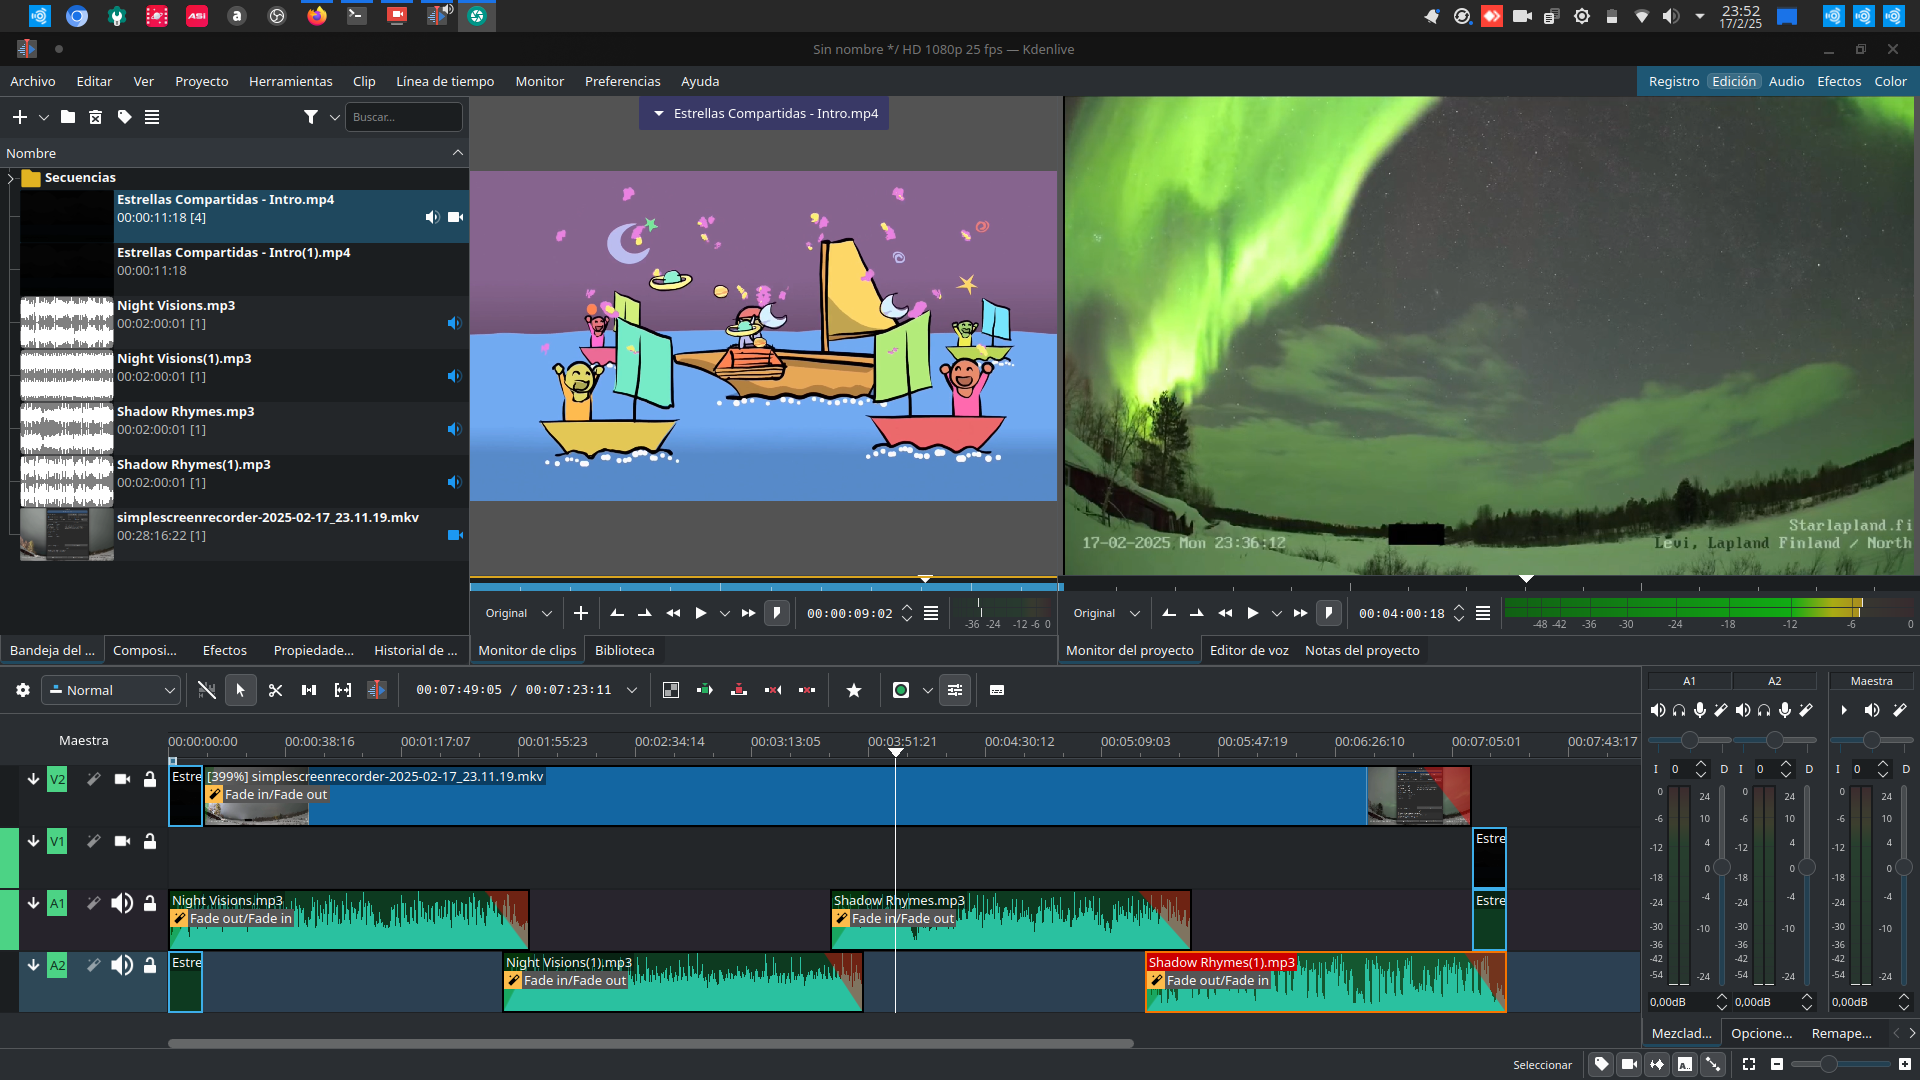This screenshot has width=1920, height=1080.
Task: Open timeline settings gear icon
Action: pyautogui.click(x=23, y=690)
